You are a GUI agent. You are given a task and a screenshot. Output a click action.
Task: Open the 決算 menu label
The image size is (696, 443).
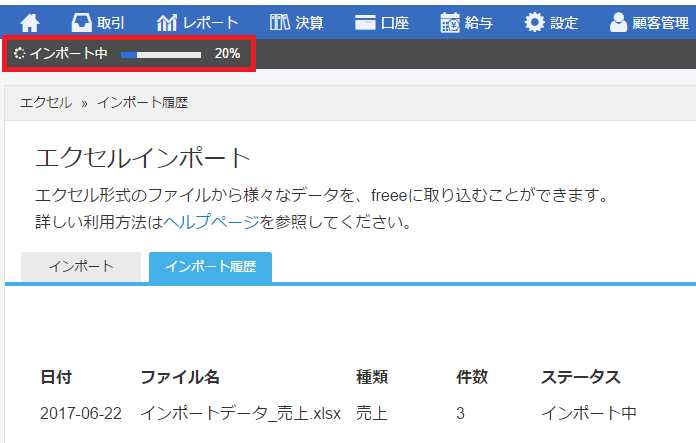pos(309,23)
